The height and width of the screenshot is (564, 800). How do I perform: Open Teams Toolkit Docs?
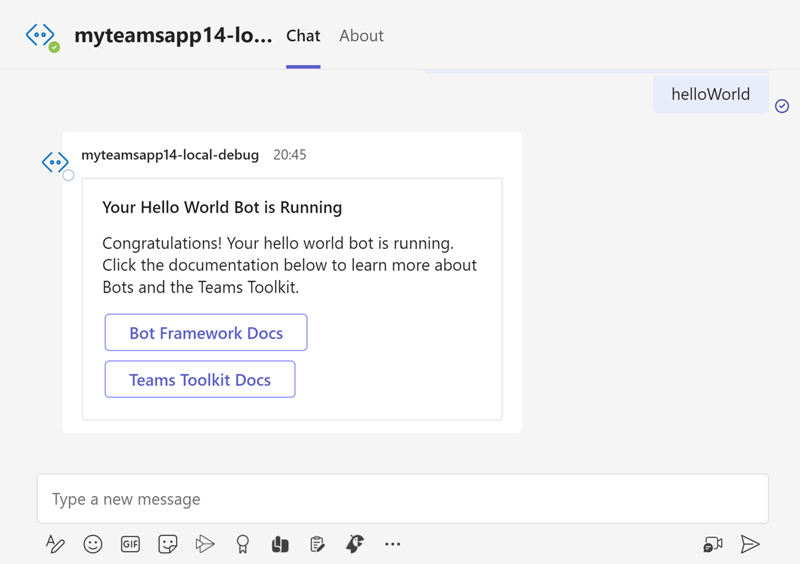pyautogui.click(x=200, y=380)
